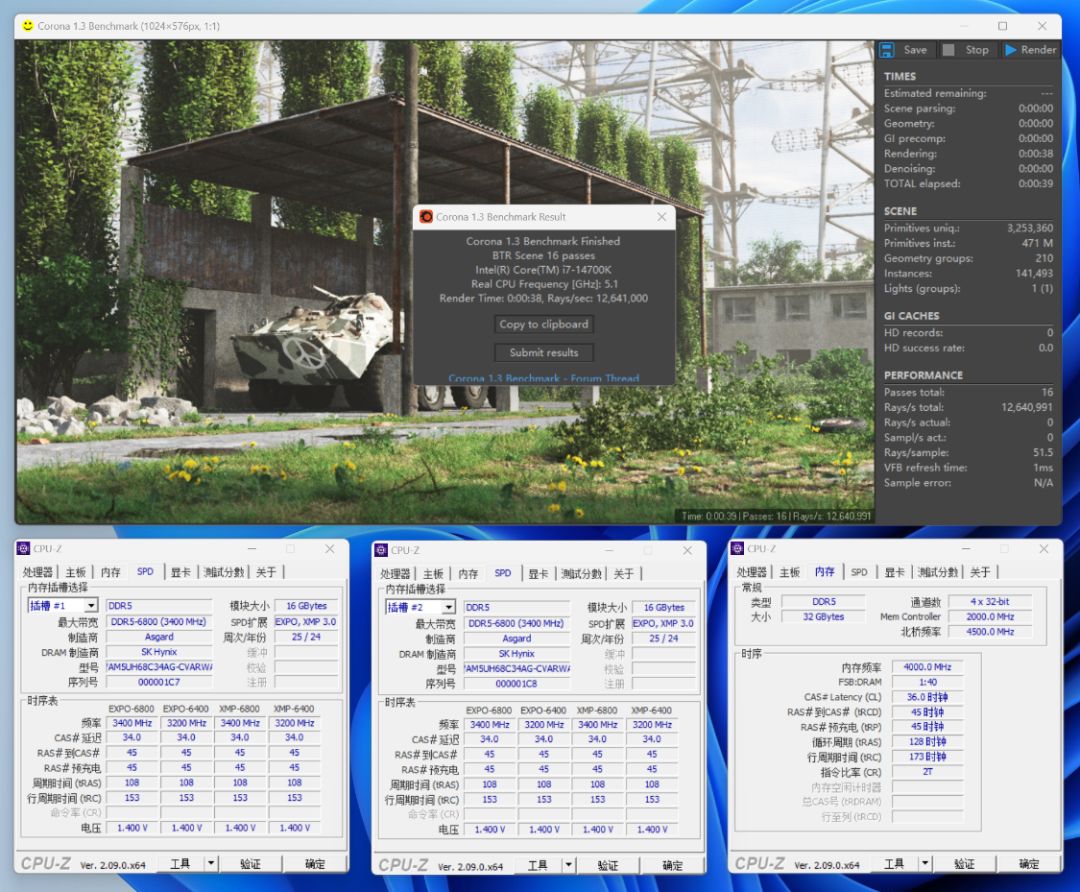
Task: Click 验证 button in slot #1 CPU-Z window
Action: 250,863
